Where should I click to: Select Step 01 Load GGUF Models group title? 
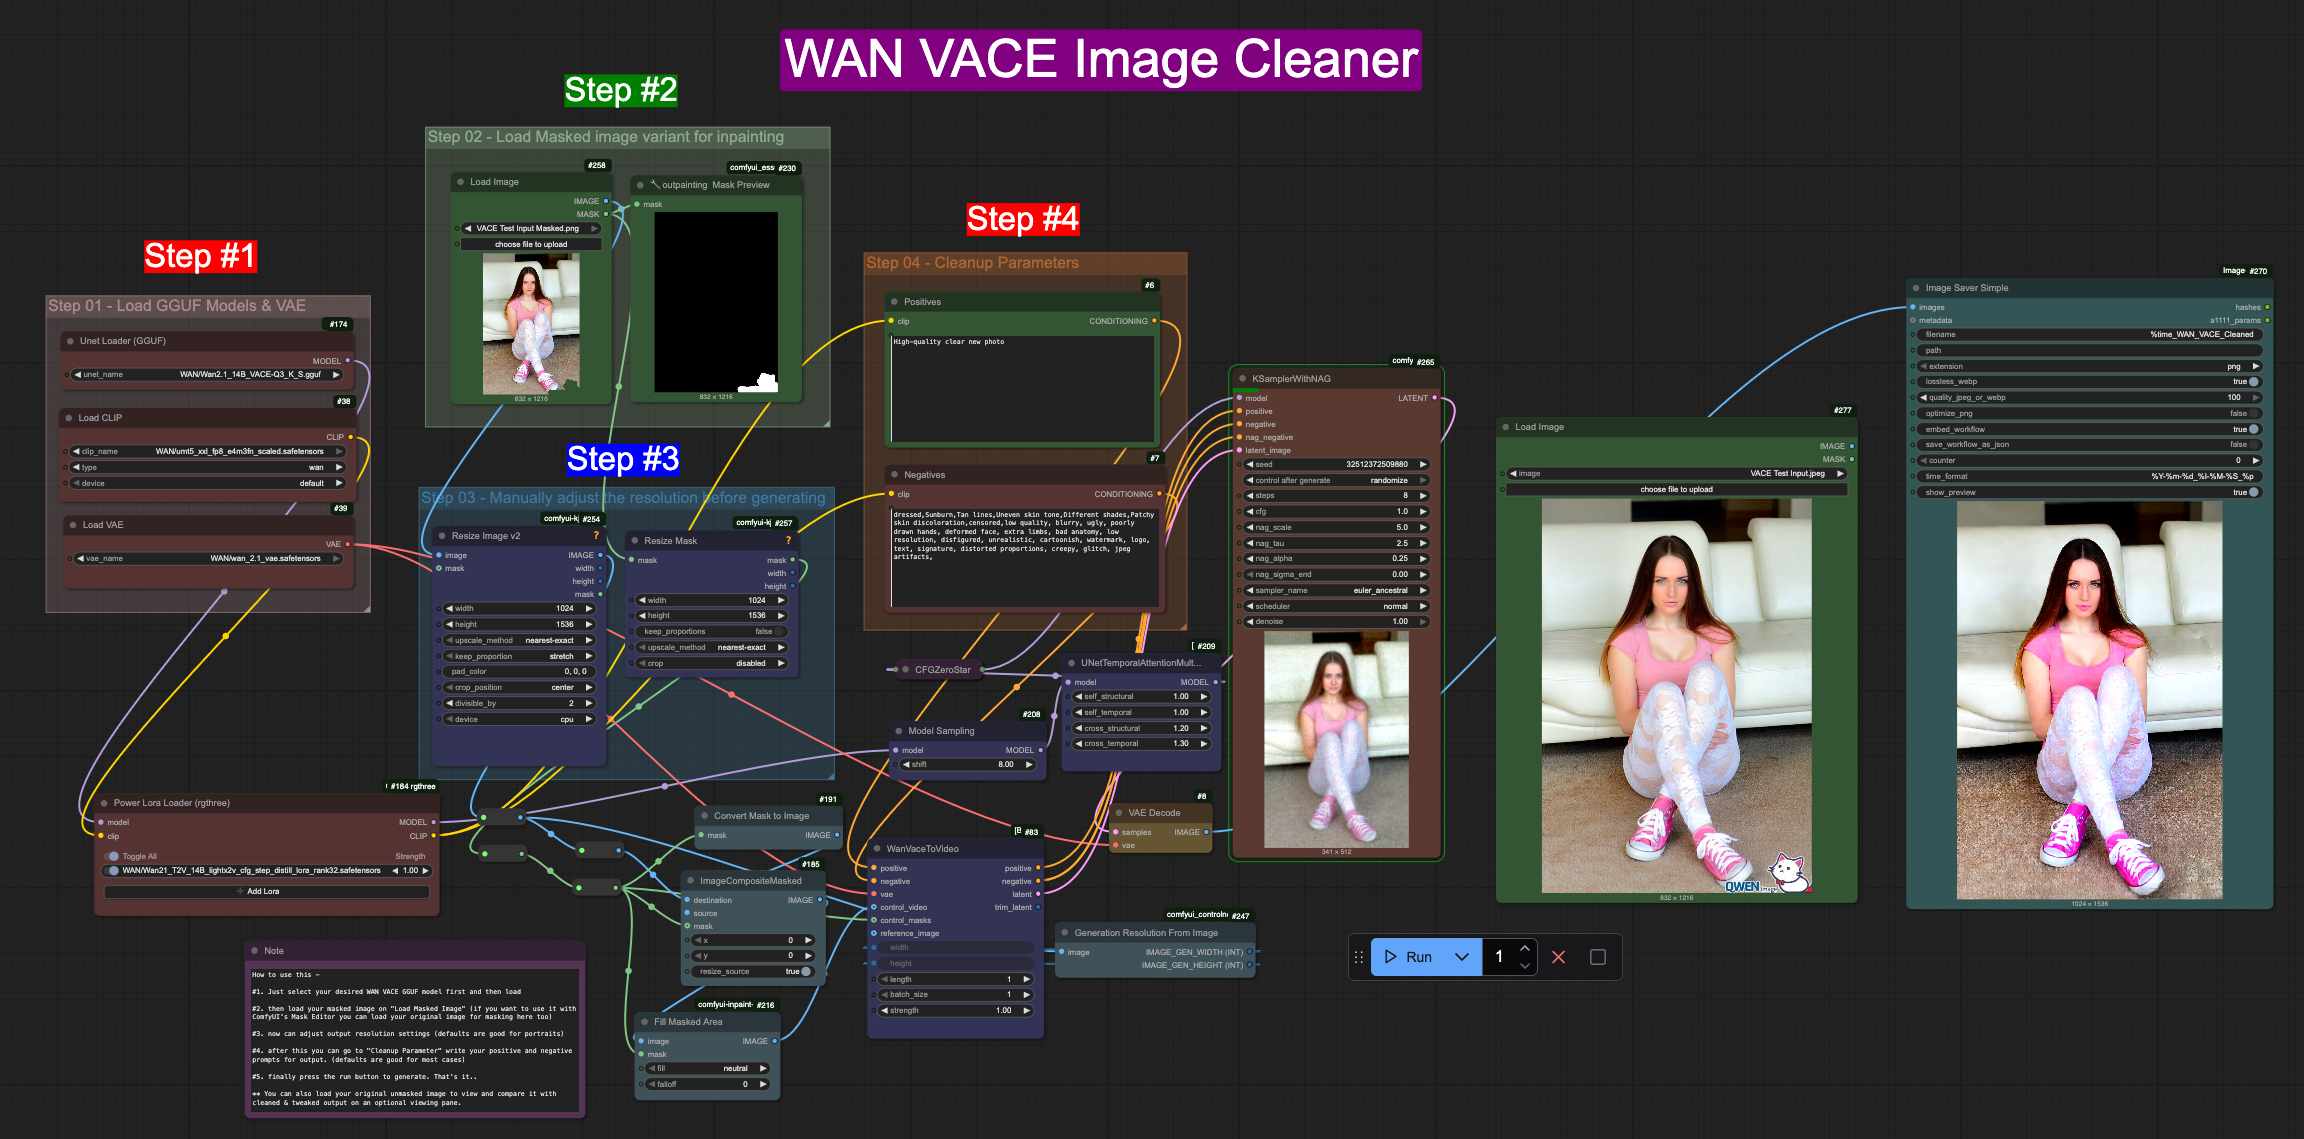177,306
